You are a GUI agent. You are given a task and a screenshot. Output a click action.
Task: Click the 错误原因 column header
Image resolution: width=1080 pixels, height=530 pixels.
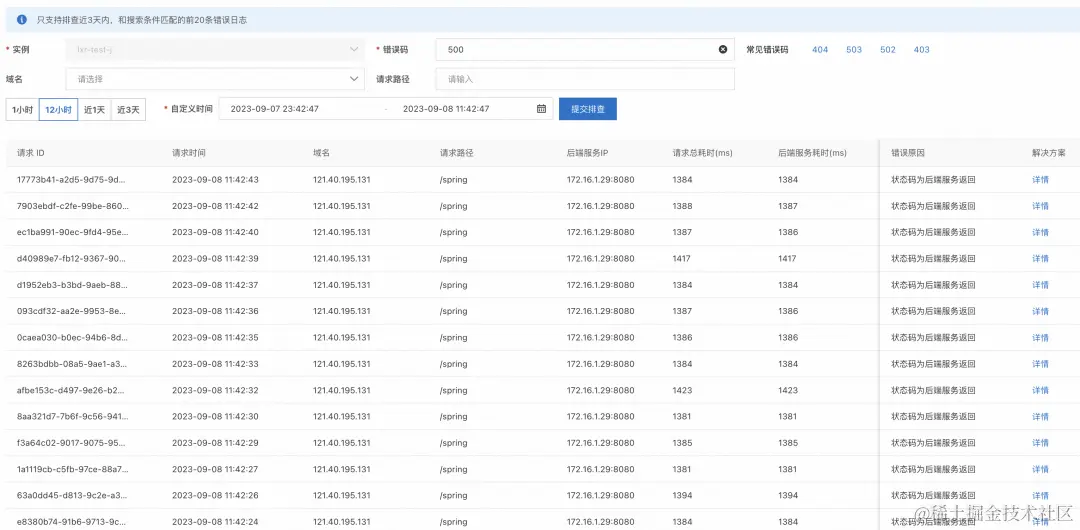pos(908,153)
